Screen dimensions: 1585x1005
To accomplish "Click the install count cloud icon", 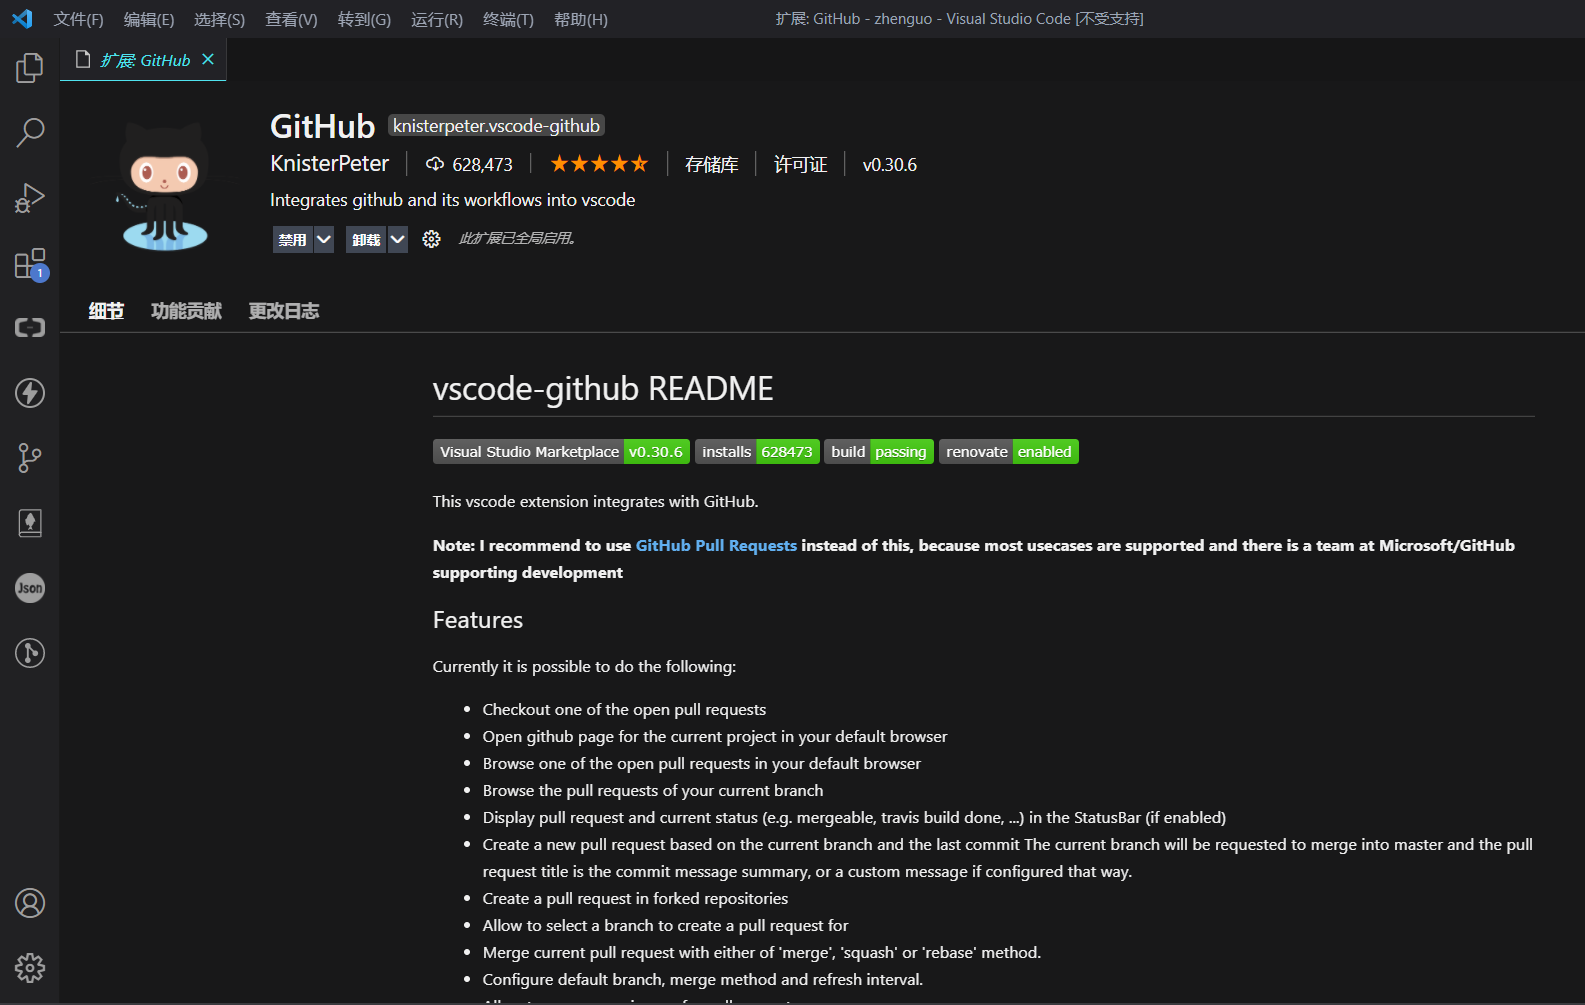I will (x=435, y=164).
